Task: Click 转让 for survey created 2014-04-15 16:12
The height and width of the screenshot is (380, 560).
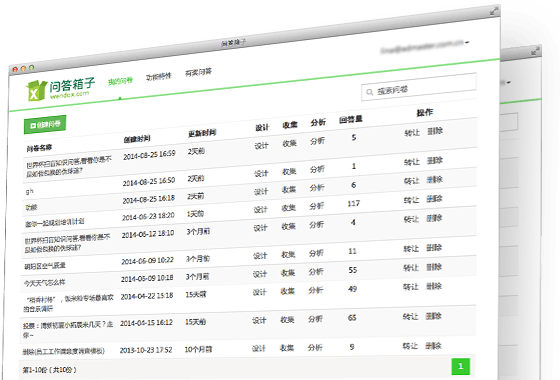Action: click(x=410, y=316)
